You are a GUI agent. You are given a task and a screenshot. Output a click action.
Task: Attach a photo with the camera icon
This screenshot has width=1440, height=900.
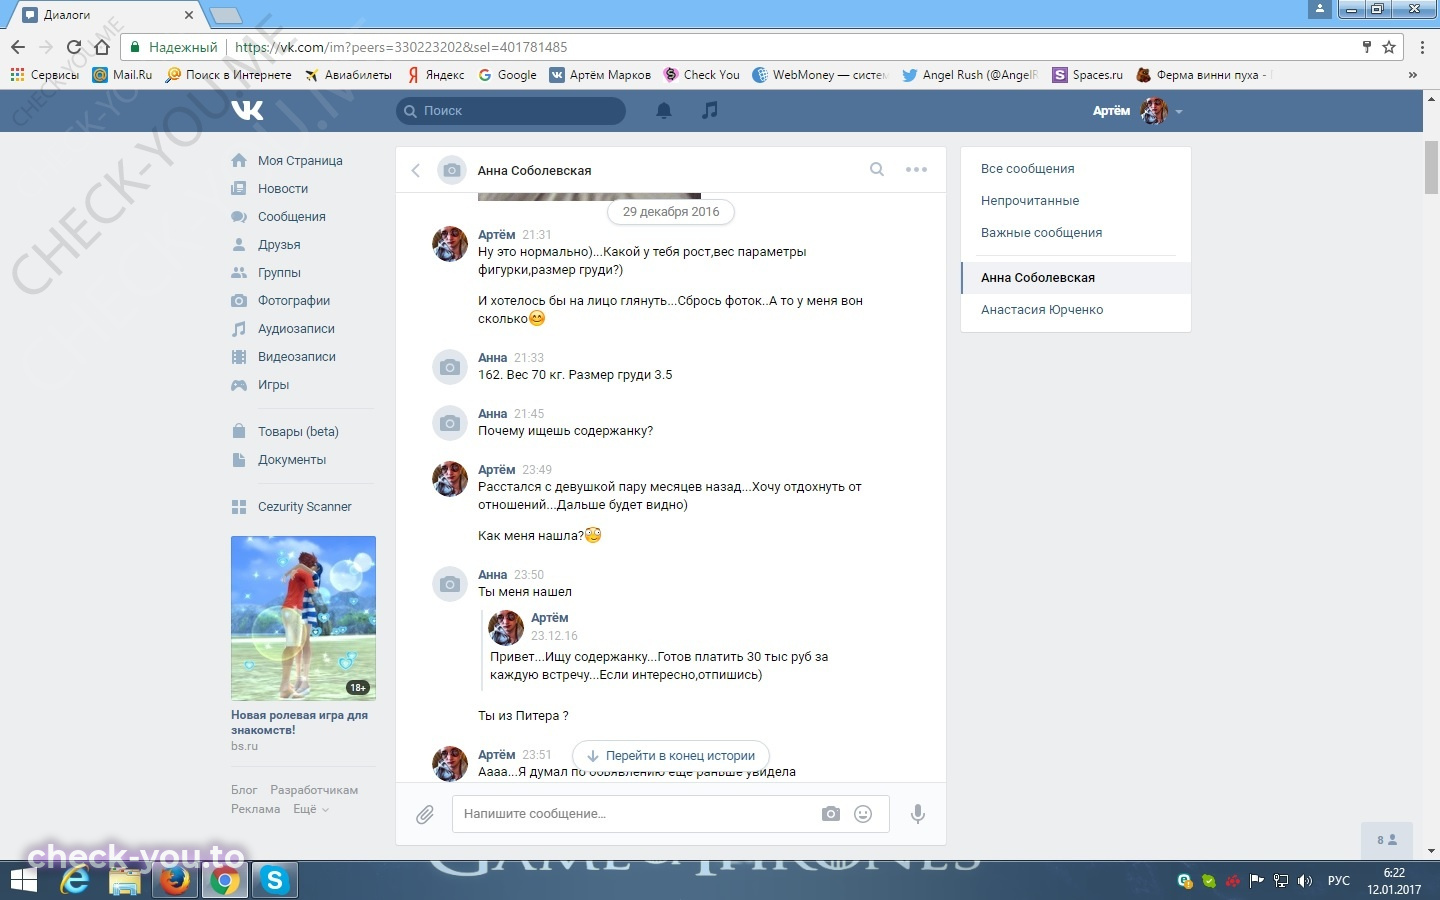(x=831, y=814)
